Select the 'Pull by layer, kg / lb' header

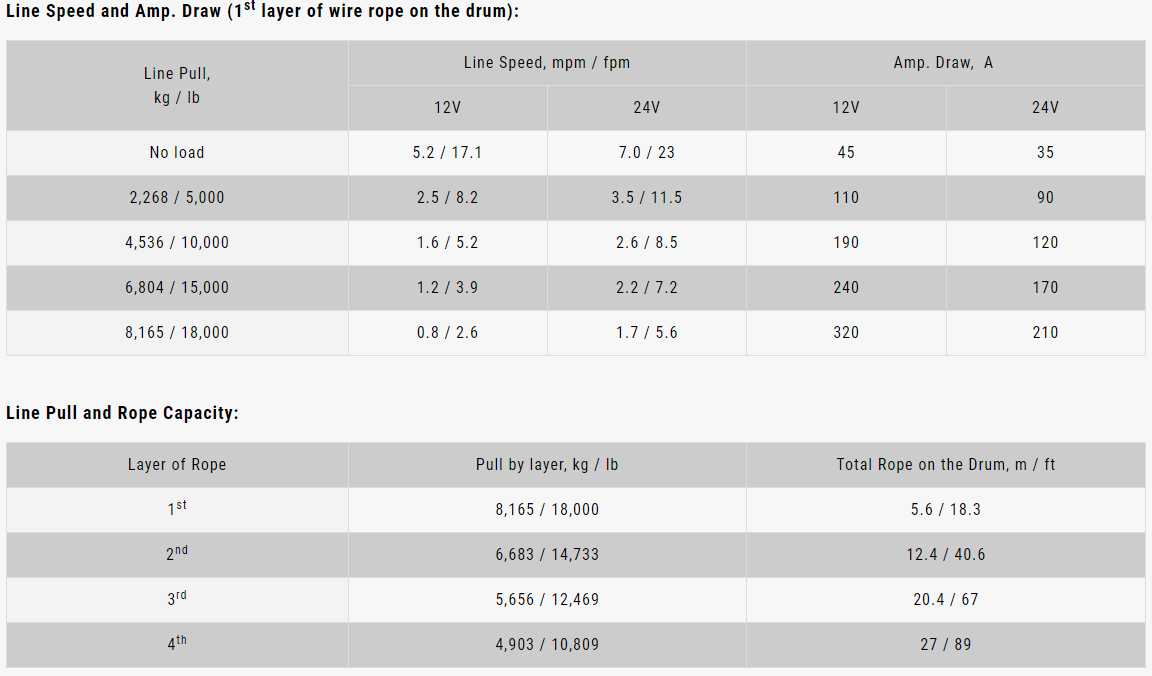point(547,465)
